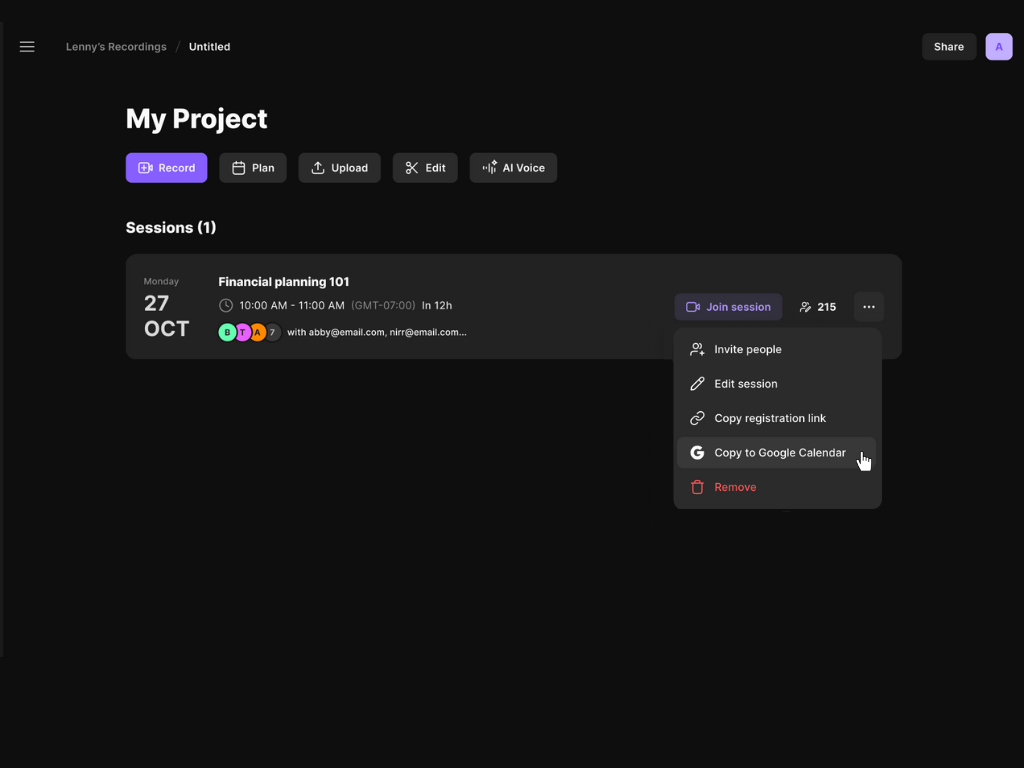Click the Upload button
This screenshot has width=1024, height=768.
coord(339,168)
